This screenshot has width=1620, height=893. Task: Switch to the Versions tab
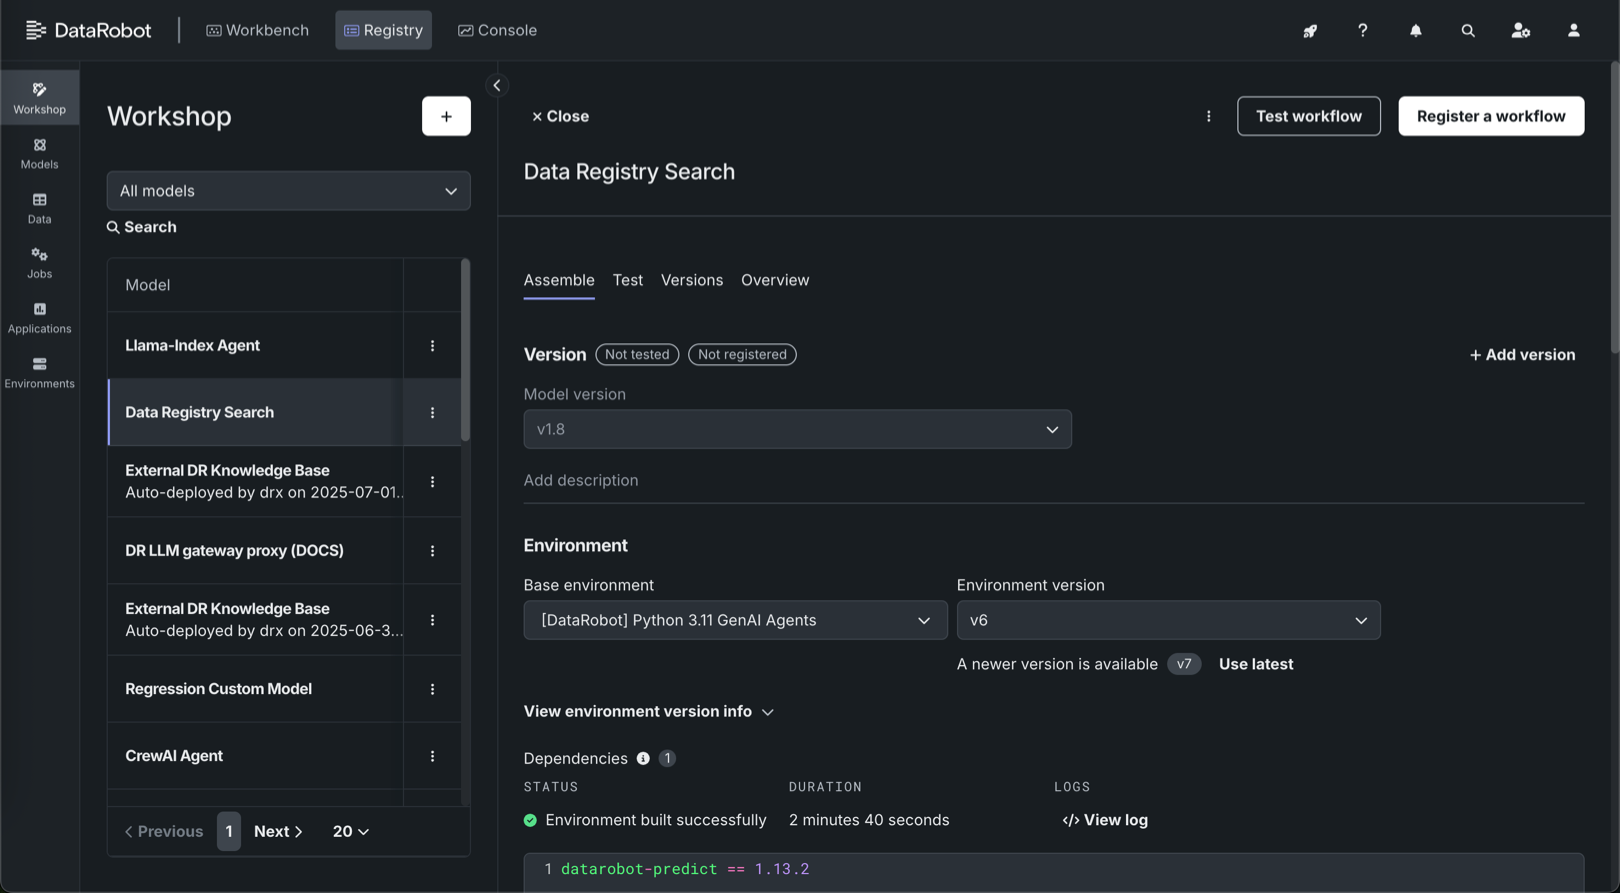coord(691,281)
